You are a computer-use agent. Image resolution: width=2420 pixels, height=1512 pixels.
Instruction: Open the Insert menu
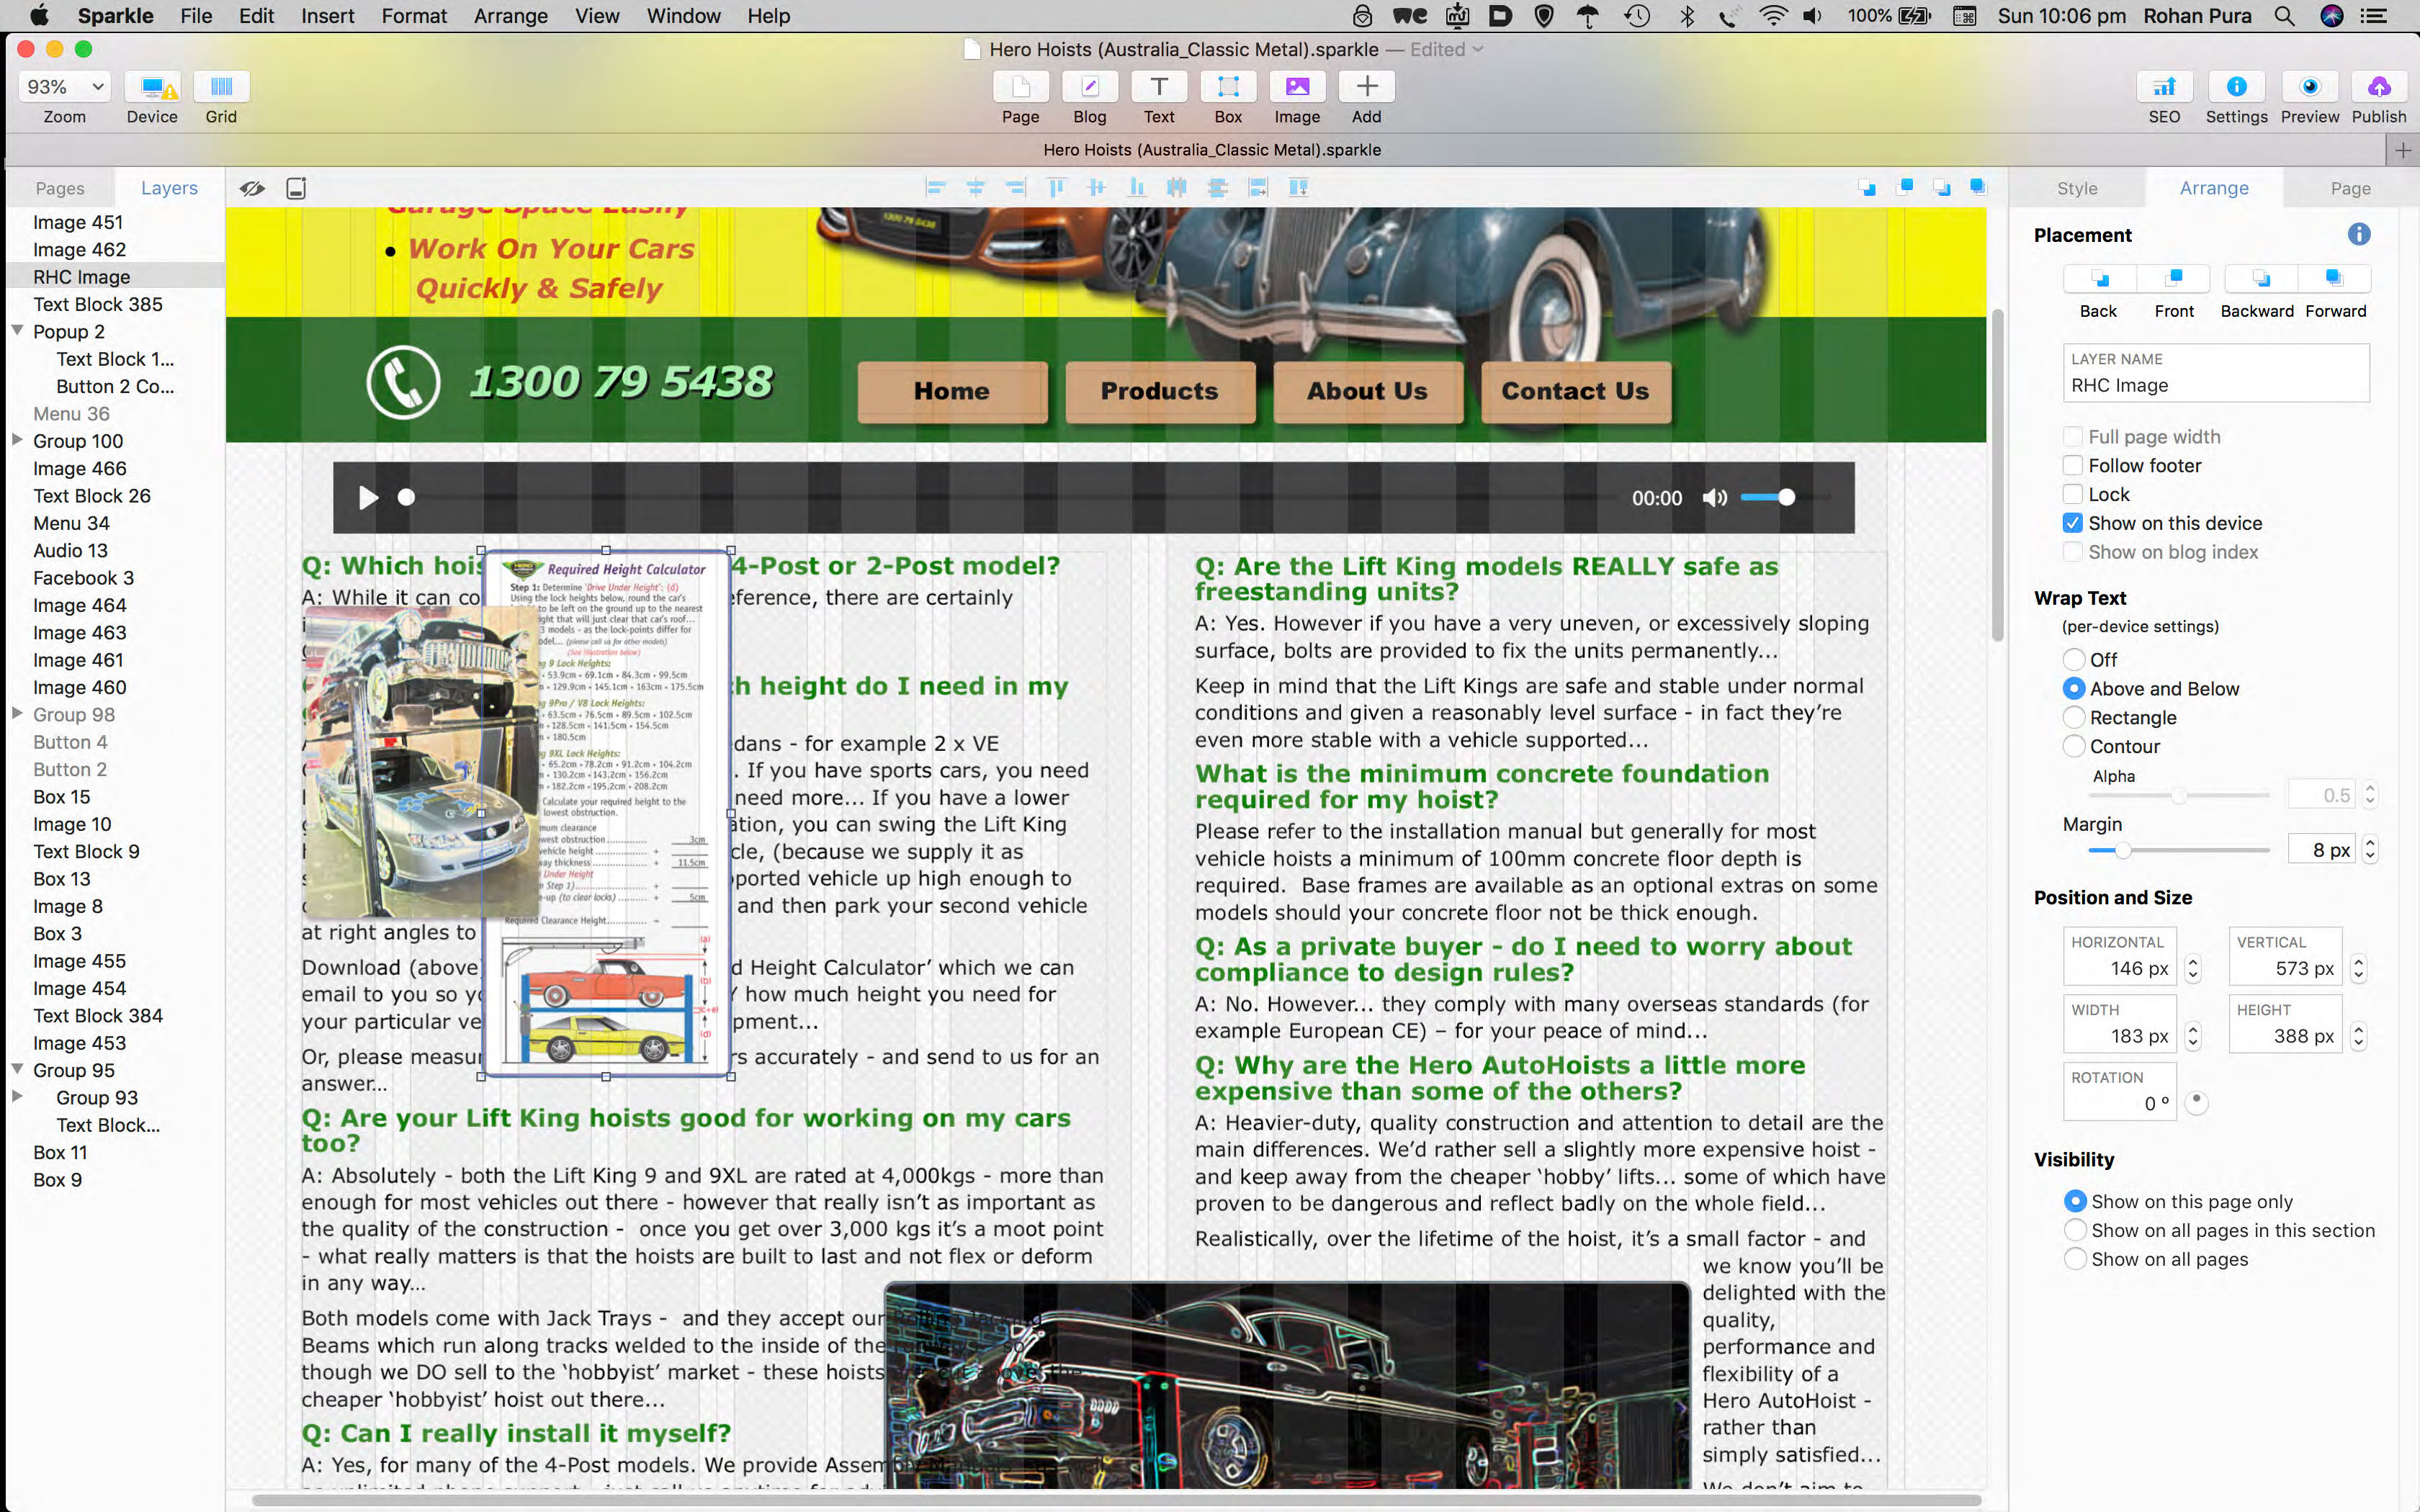pos(328,16)
